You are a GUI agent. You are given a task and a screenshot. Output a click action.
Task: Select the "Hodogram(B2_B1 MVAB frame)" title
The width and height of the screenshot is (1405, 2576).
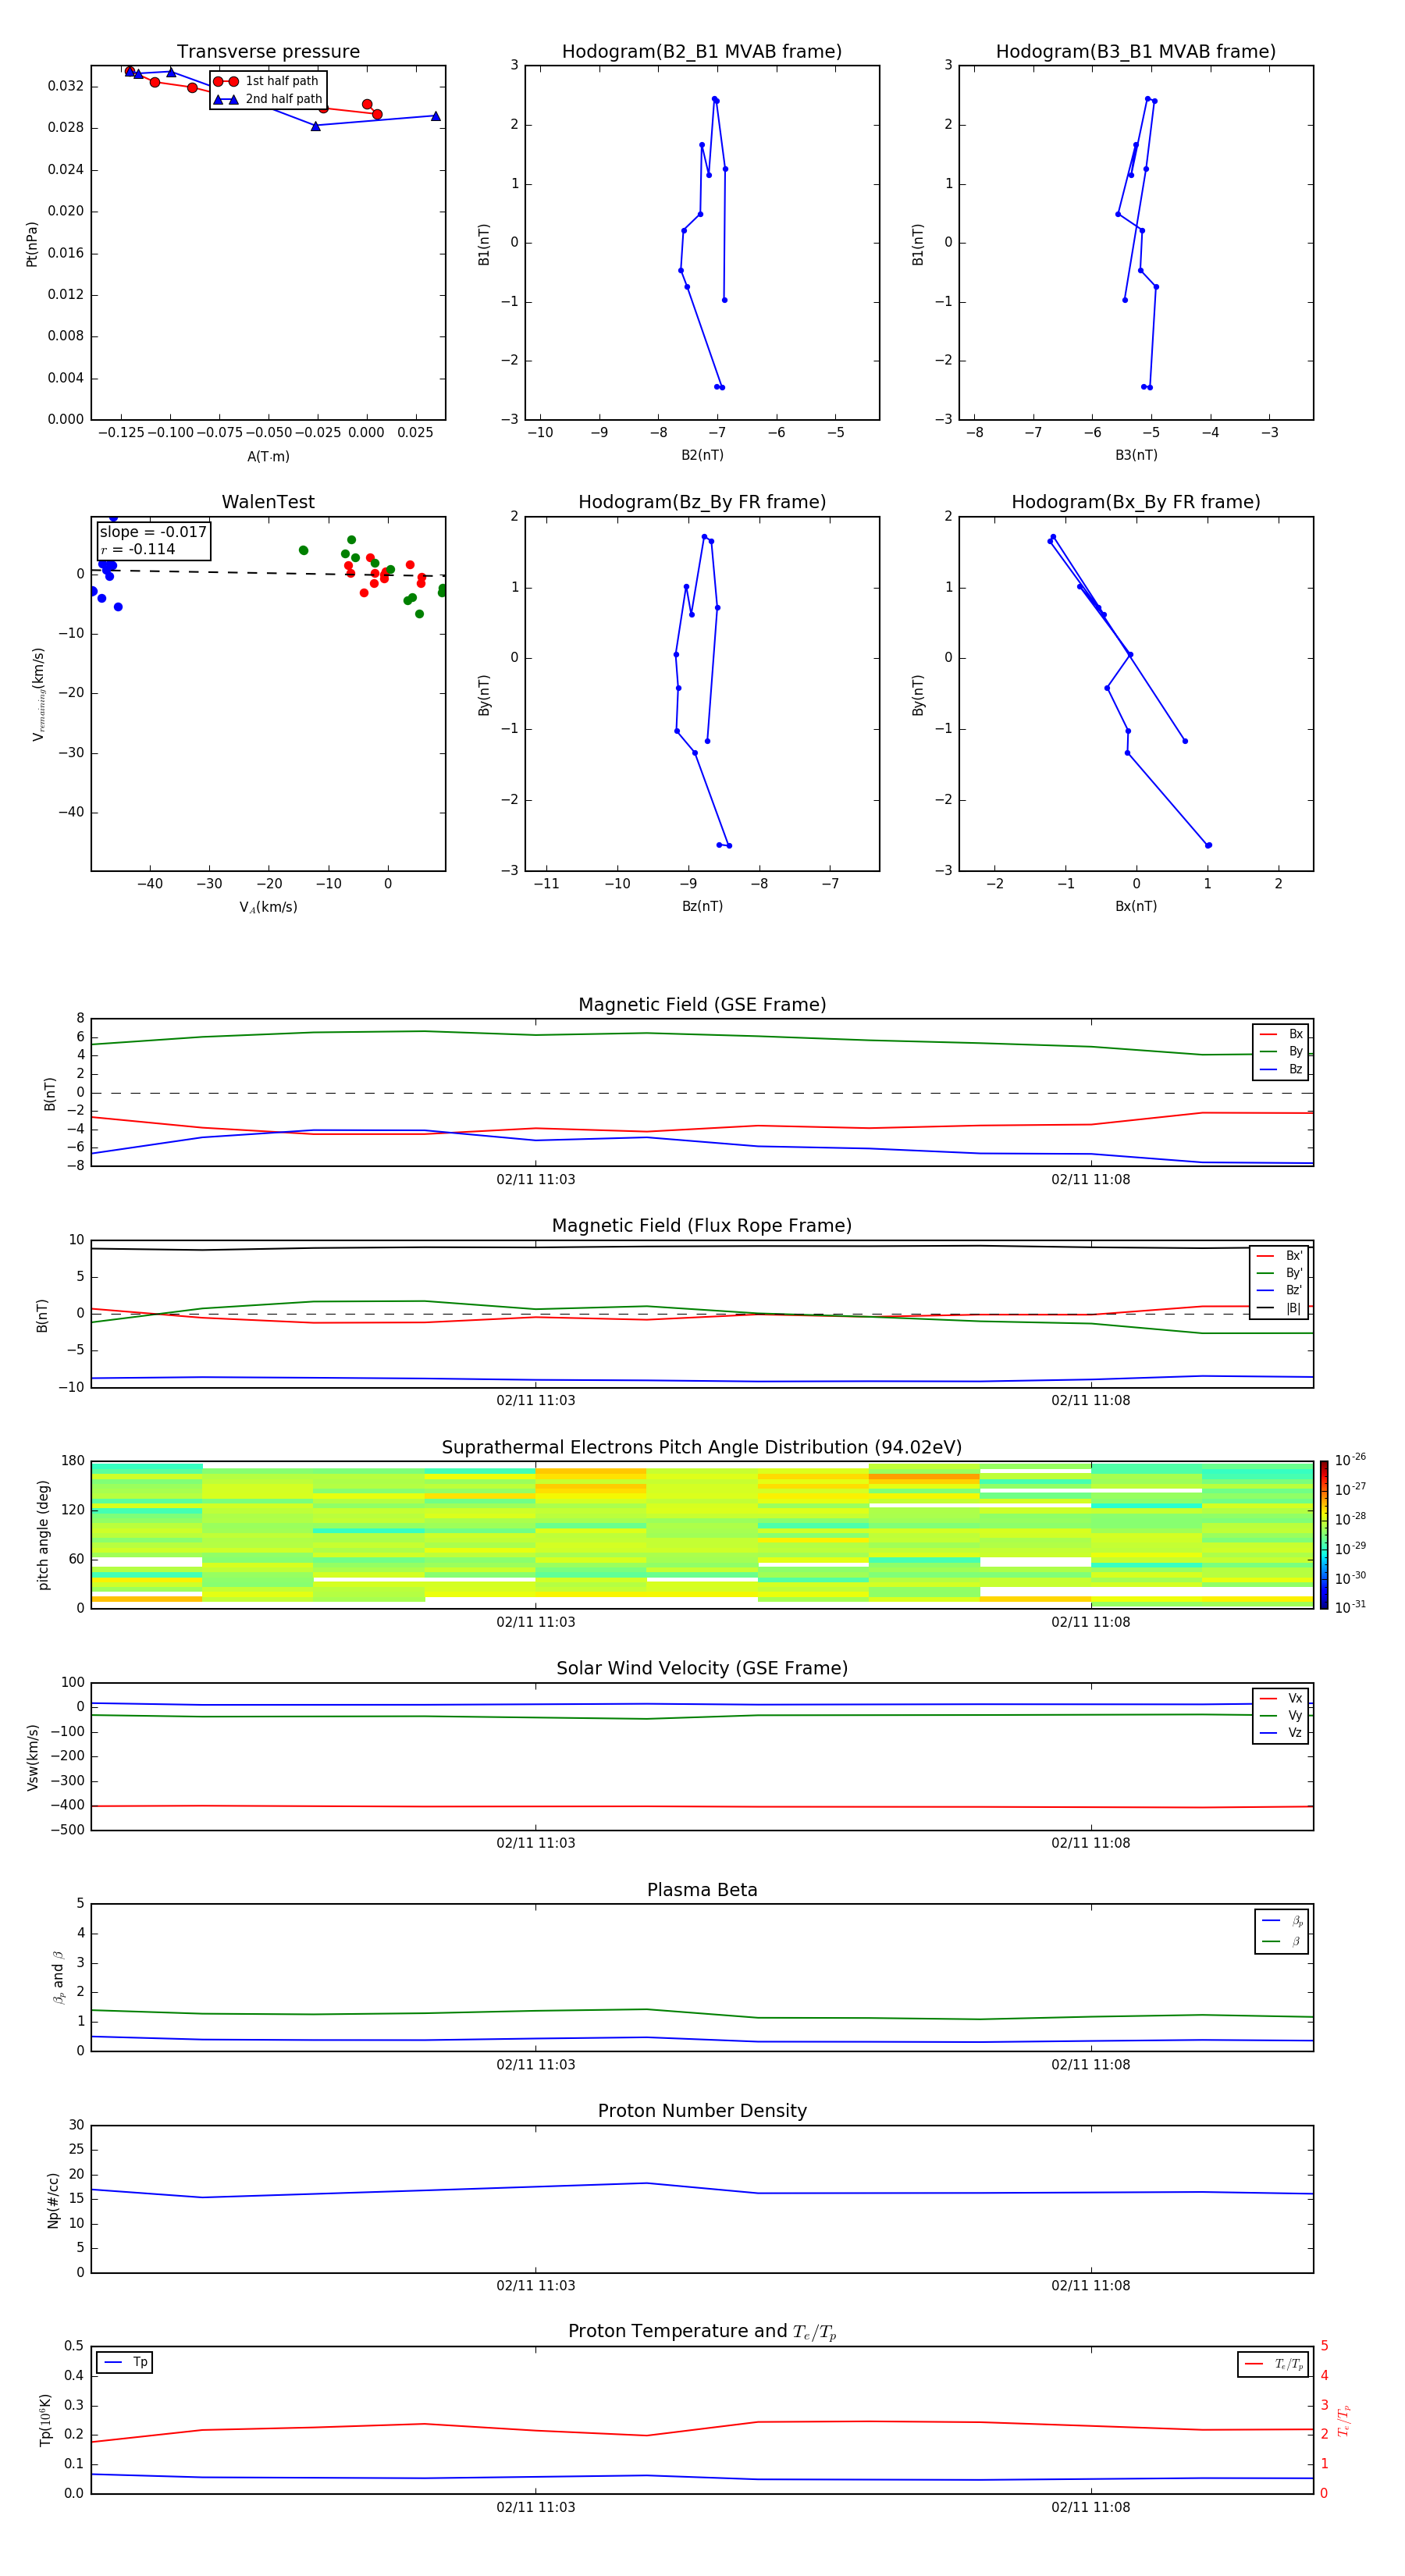(x=702, y=52)
